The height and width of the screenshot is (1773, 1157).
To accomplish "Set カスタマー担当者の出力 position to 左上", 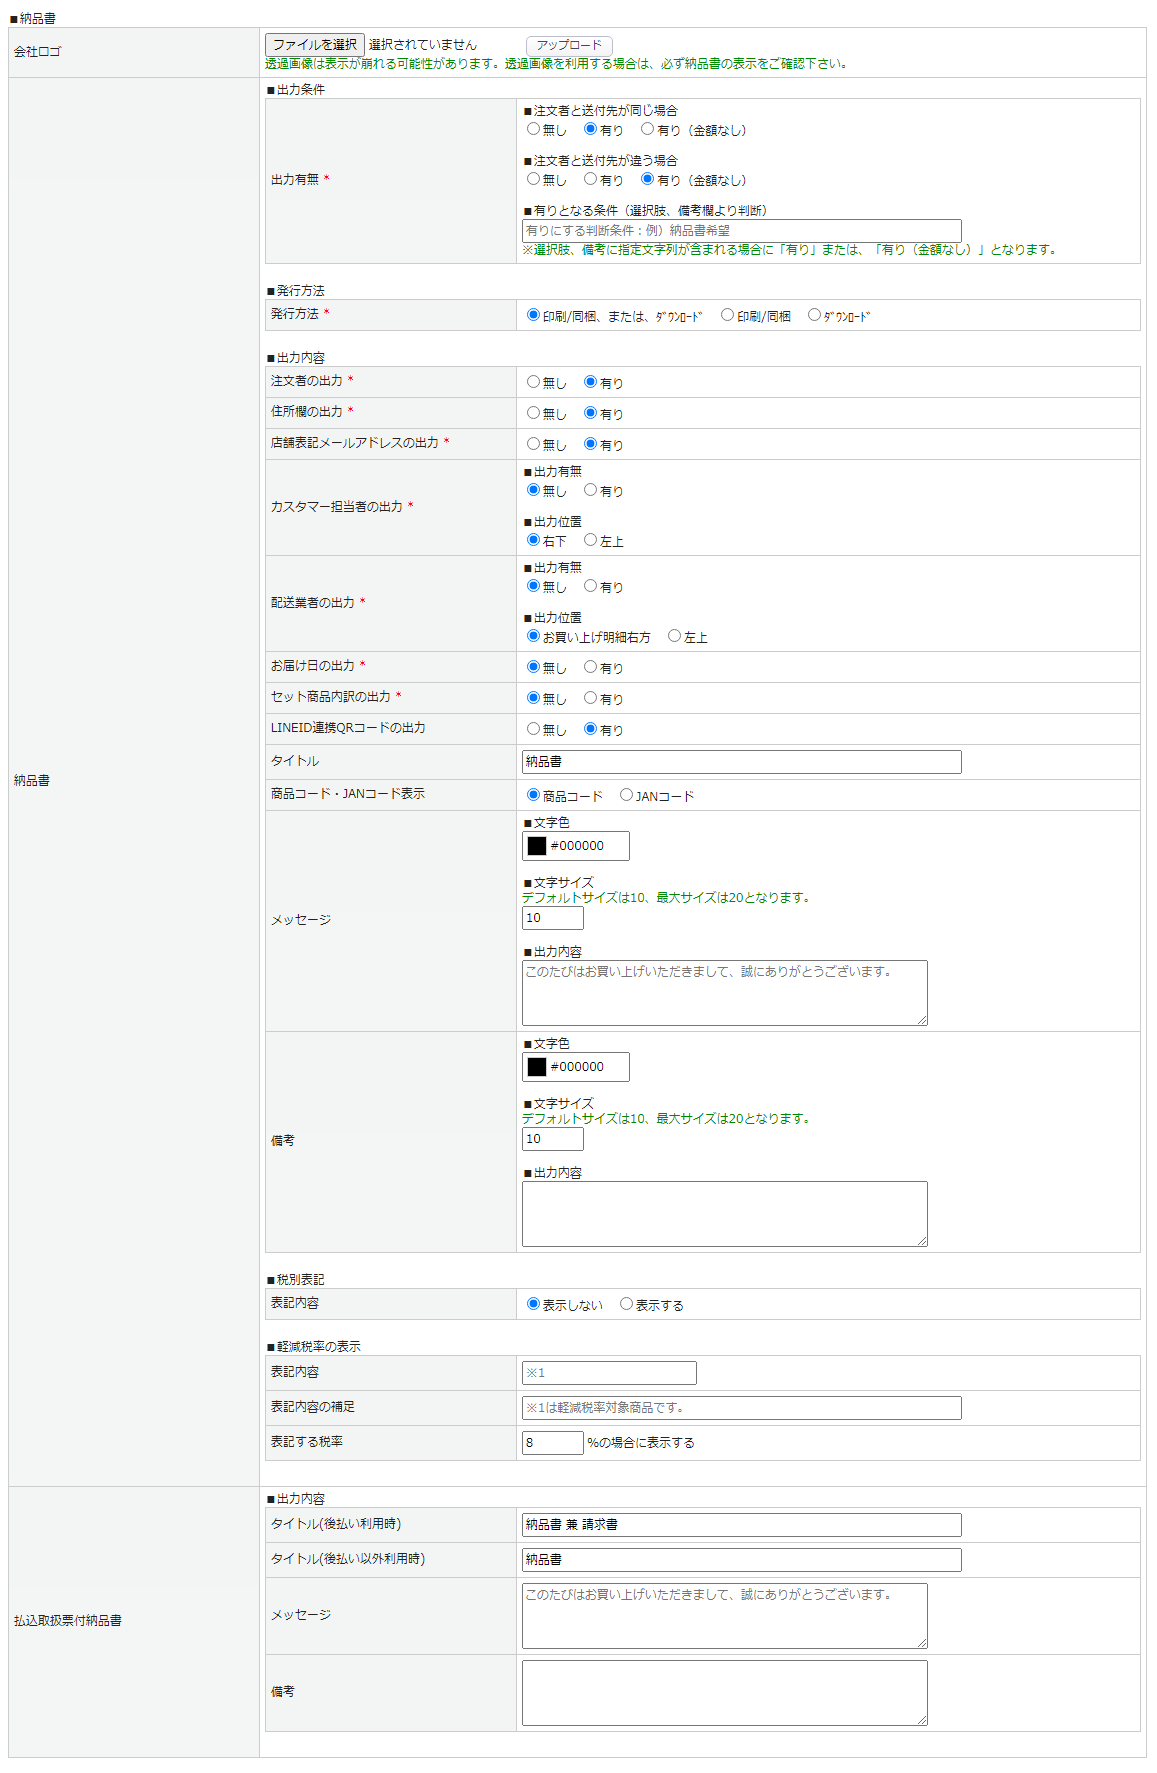I will pos(591,540).
